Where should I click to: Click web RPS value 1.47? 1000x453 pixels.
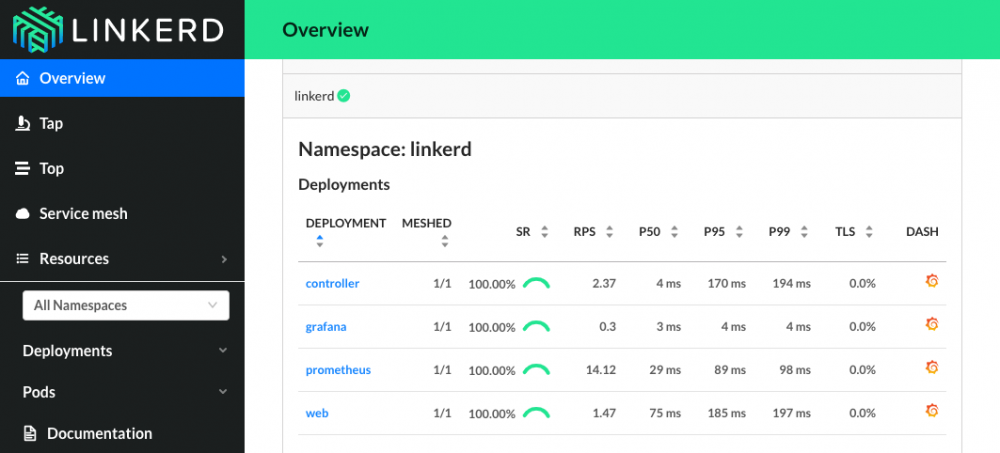coord(604,413)
